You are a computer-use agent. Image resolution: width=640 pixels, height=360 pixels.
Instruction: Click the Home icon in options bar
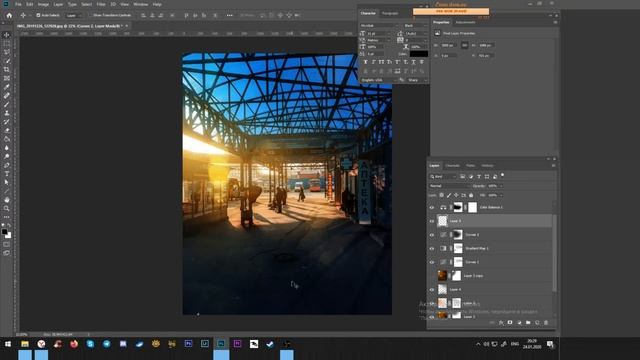pyautogui.click(x=9, y=15)
